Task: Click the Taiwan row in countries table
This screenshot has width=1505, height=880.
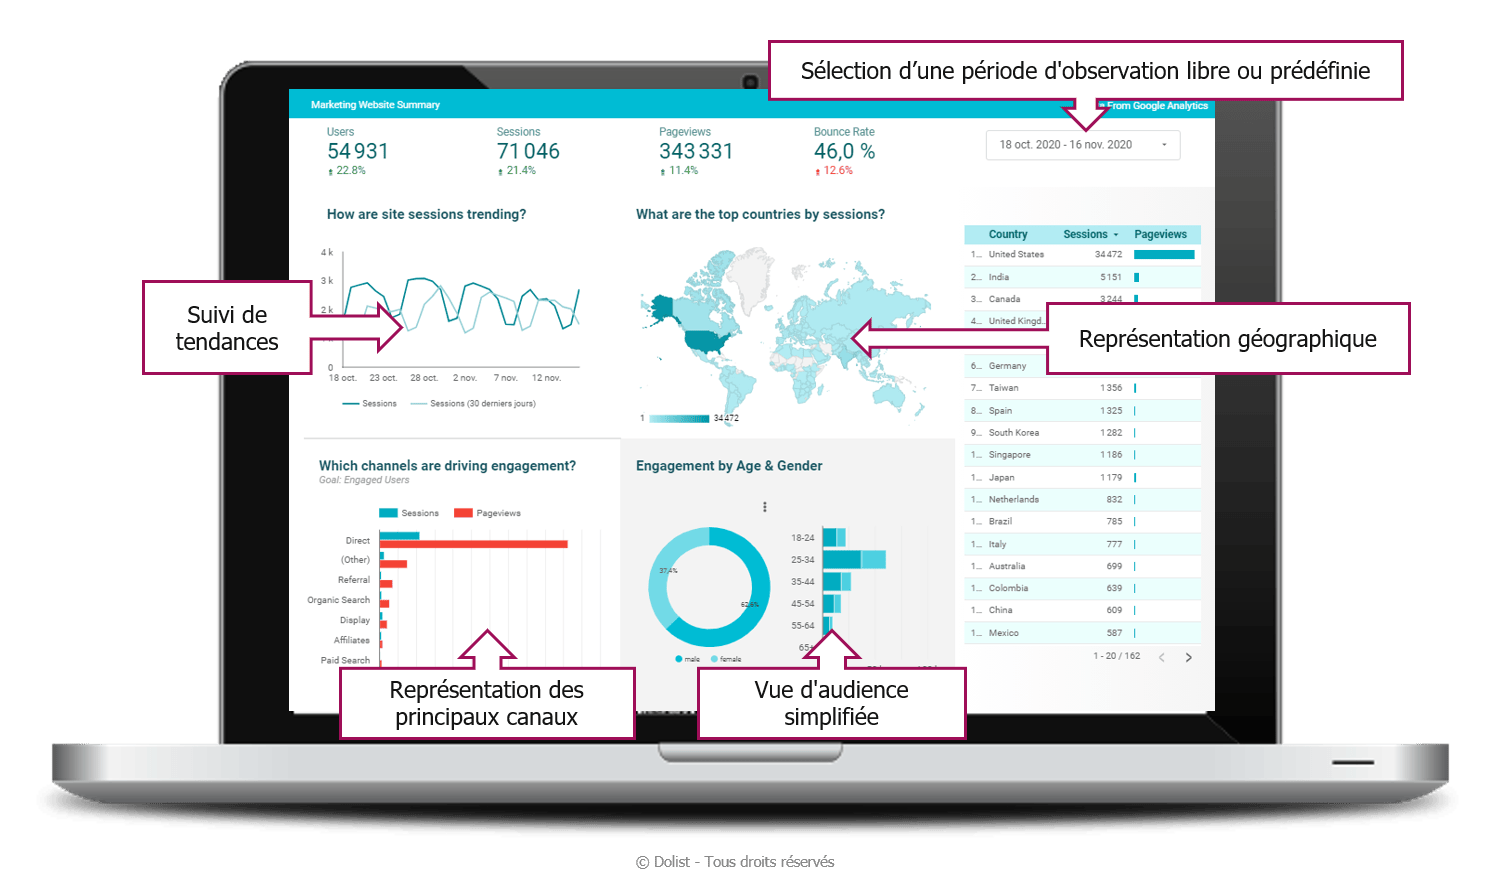Action: [x=1083, y=388]
